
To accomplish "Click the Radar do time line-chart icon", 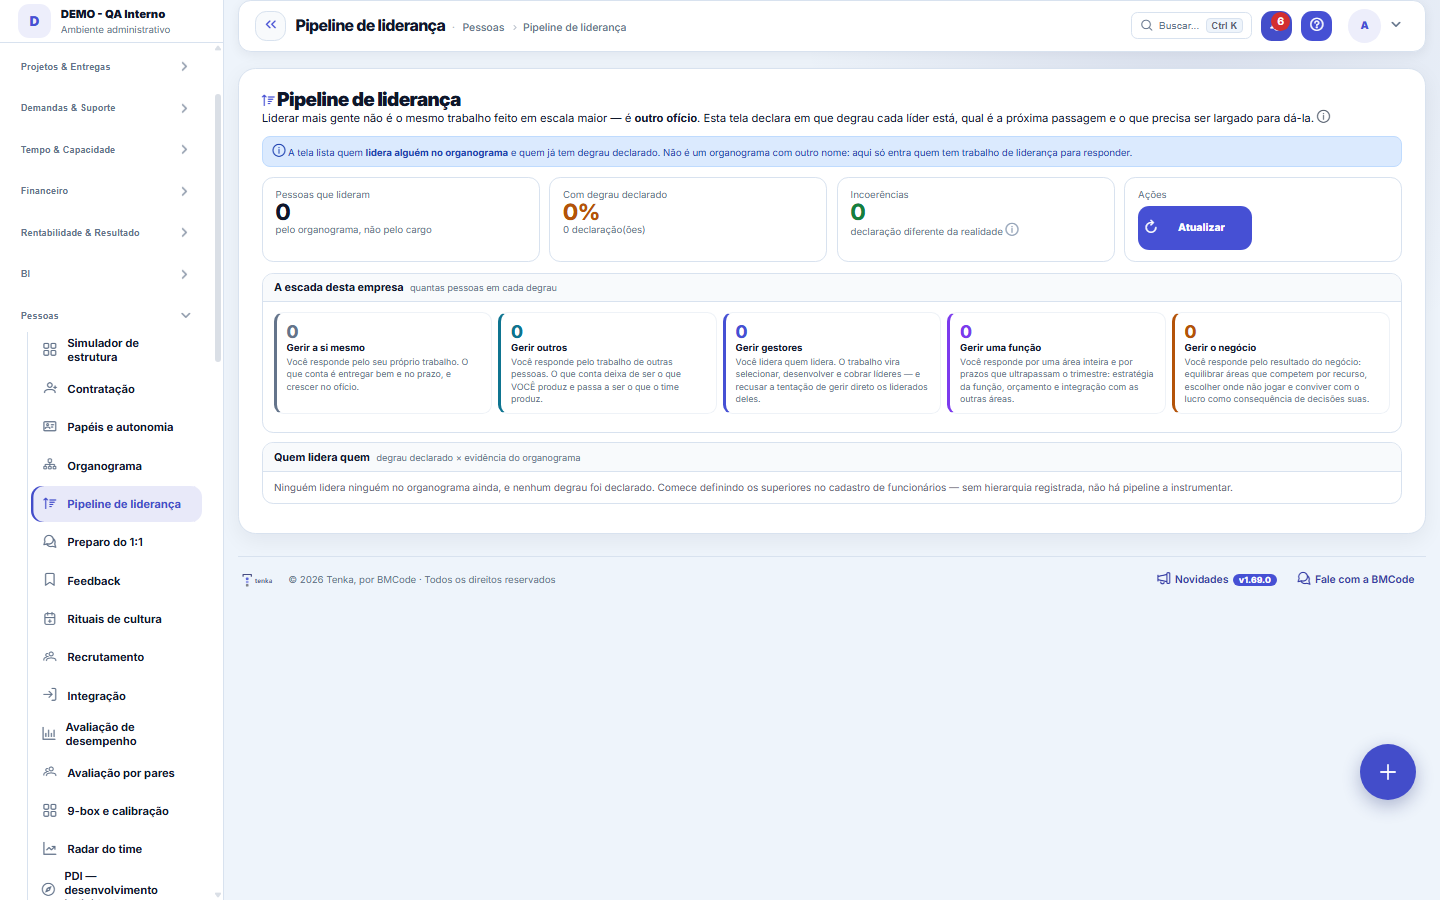I will [50, 849].
